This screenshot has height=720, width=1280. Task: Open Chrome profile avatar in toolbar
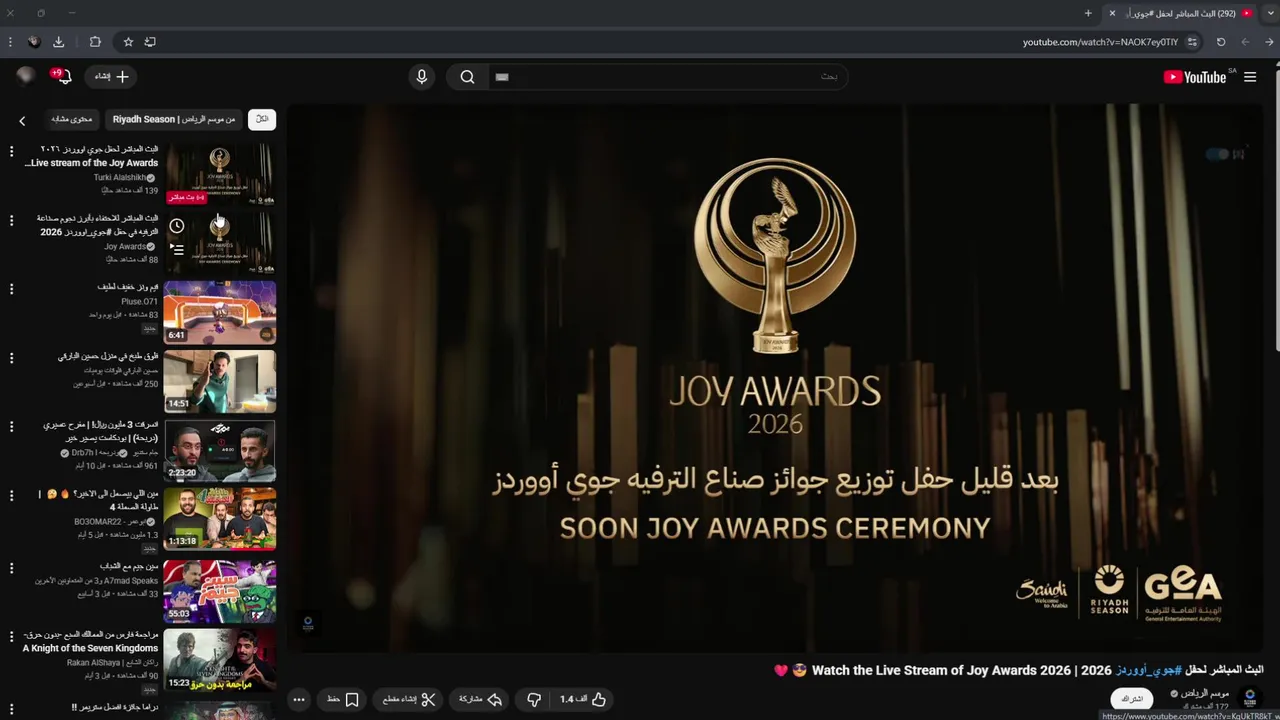33,42
